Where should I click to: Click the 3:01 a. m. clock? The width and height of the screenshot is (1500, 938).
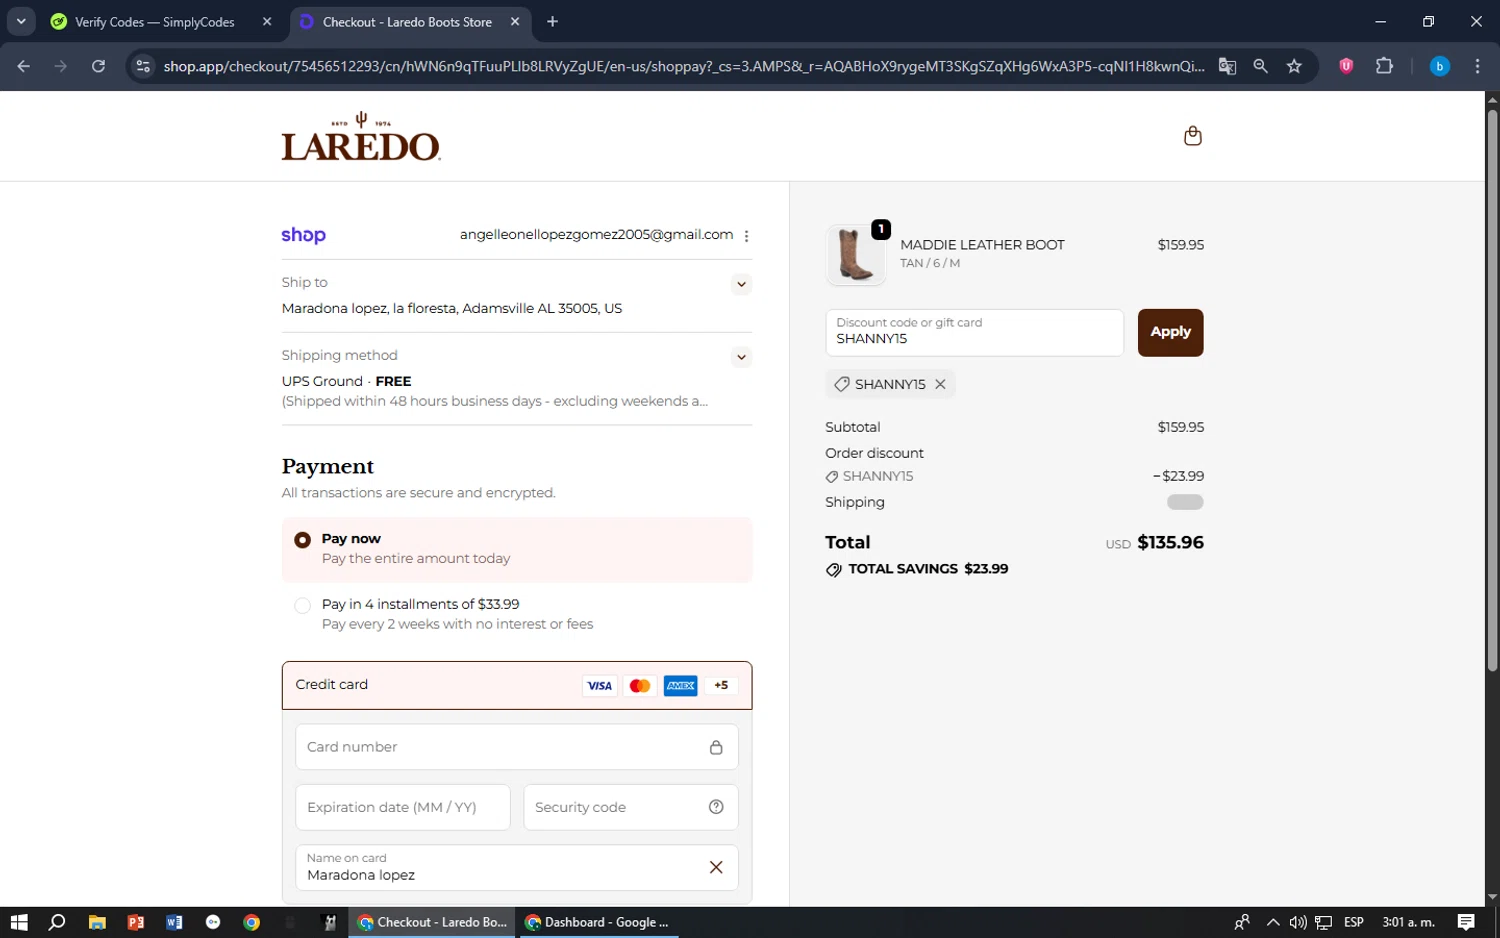click(1408, 922)
